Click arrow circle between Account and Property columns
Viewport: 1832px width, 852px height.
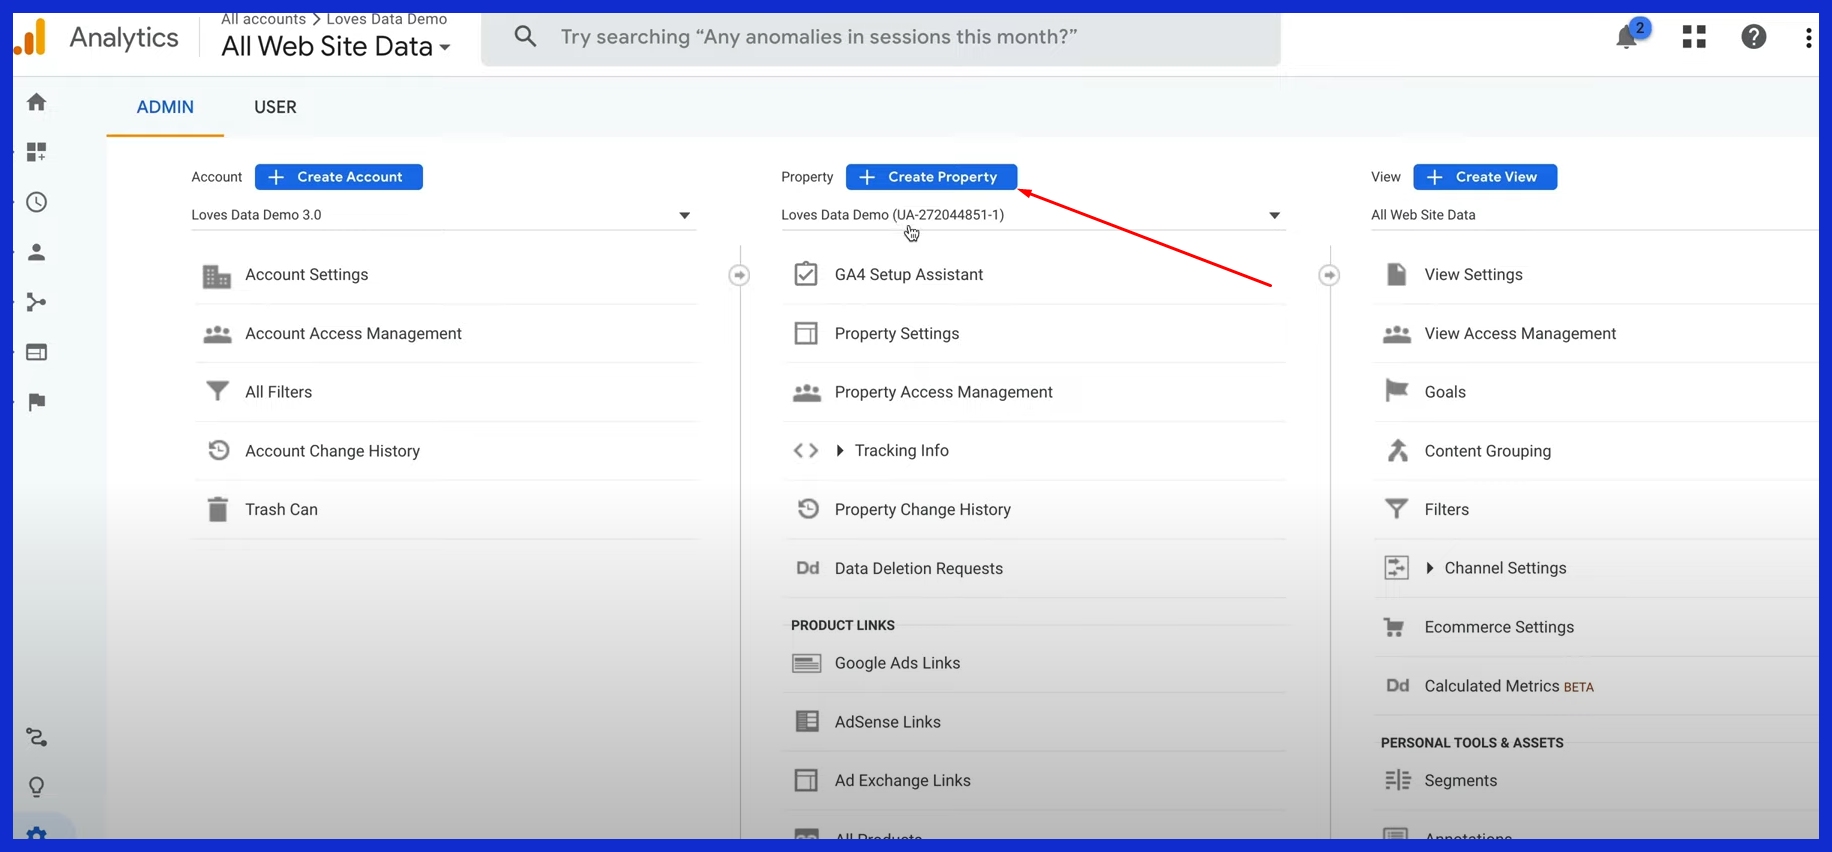click(739, 275)
